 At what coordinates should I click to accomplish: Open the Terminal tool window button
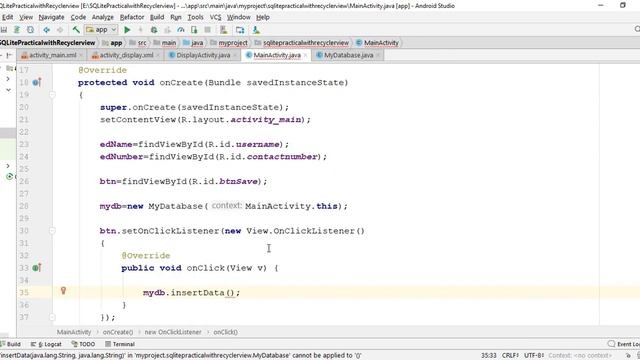click(120, 344)
